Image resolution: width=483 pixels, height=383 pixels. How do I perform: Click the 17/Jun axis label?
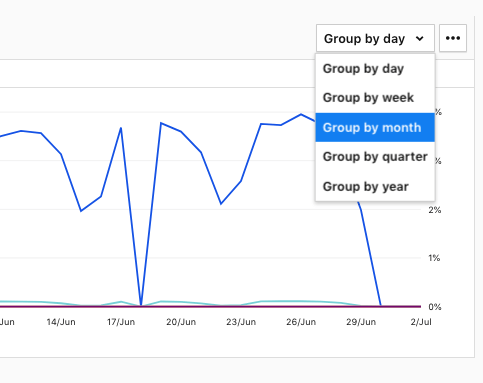click(121, 322)
